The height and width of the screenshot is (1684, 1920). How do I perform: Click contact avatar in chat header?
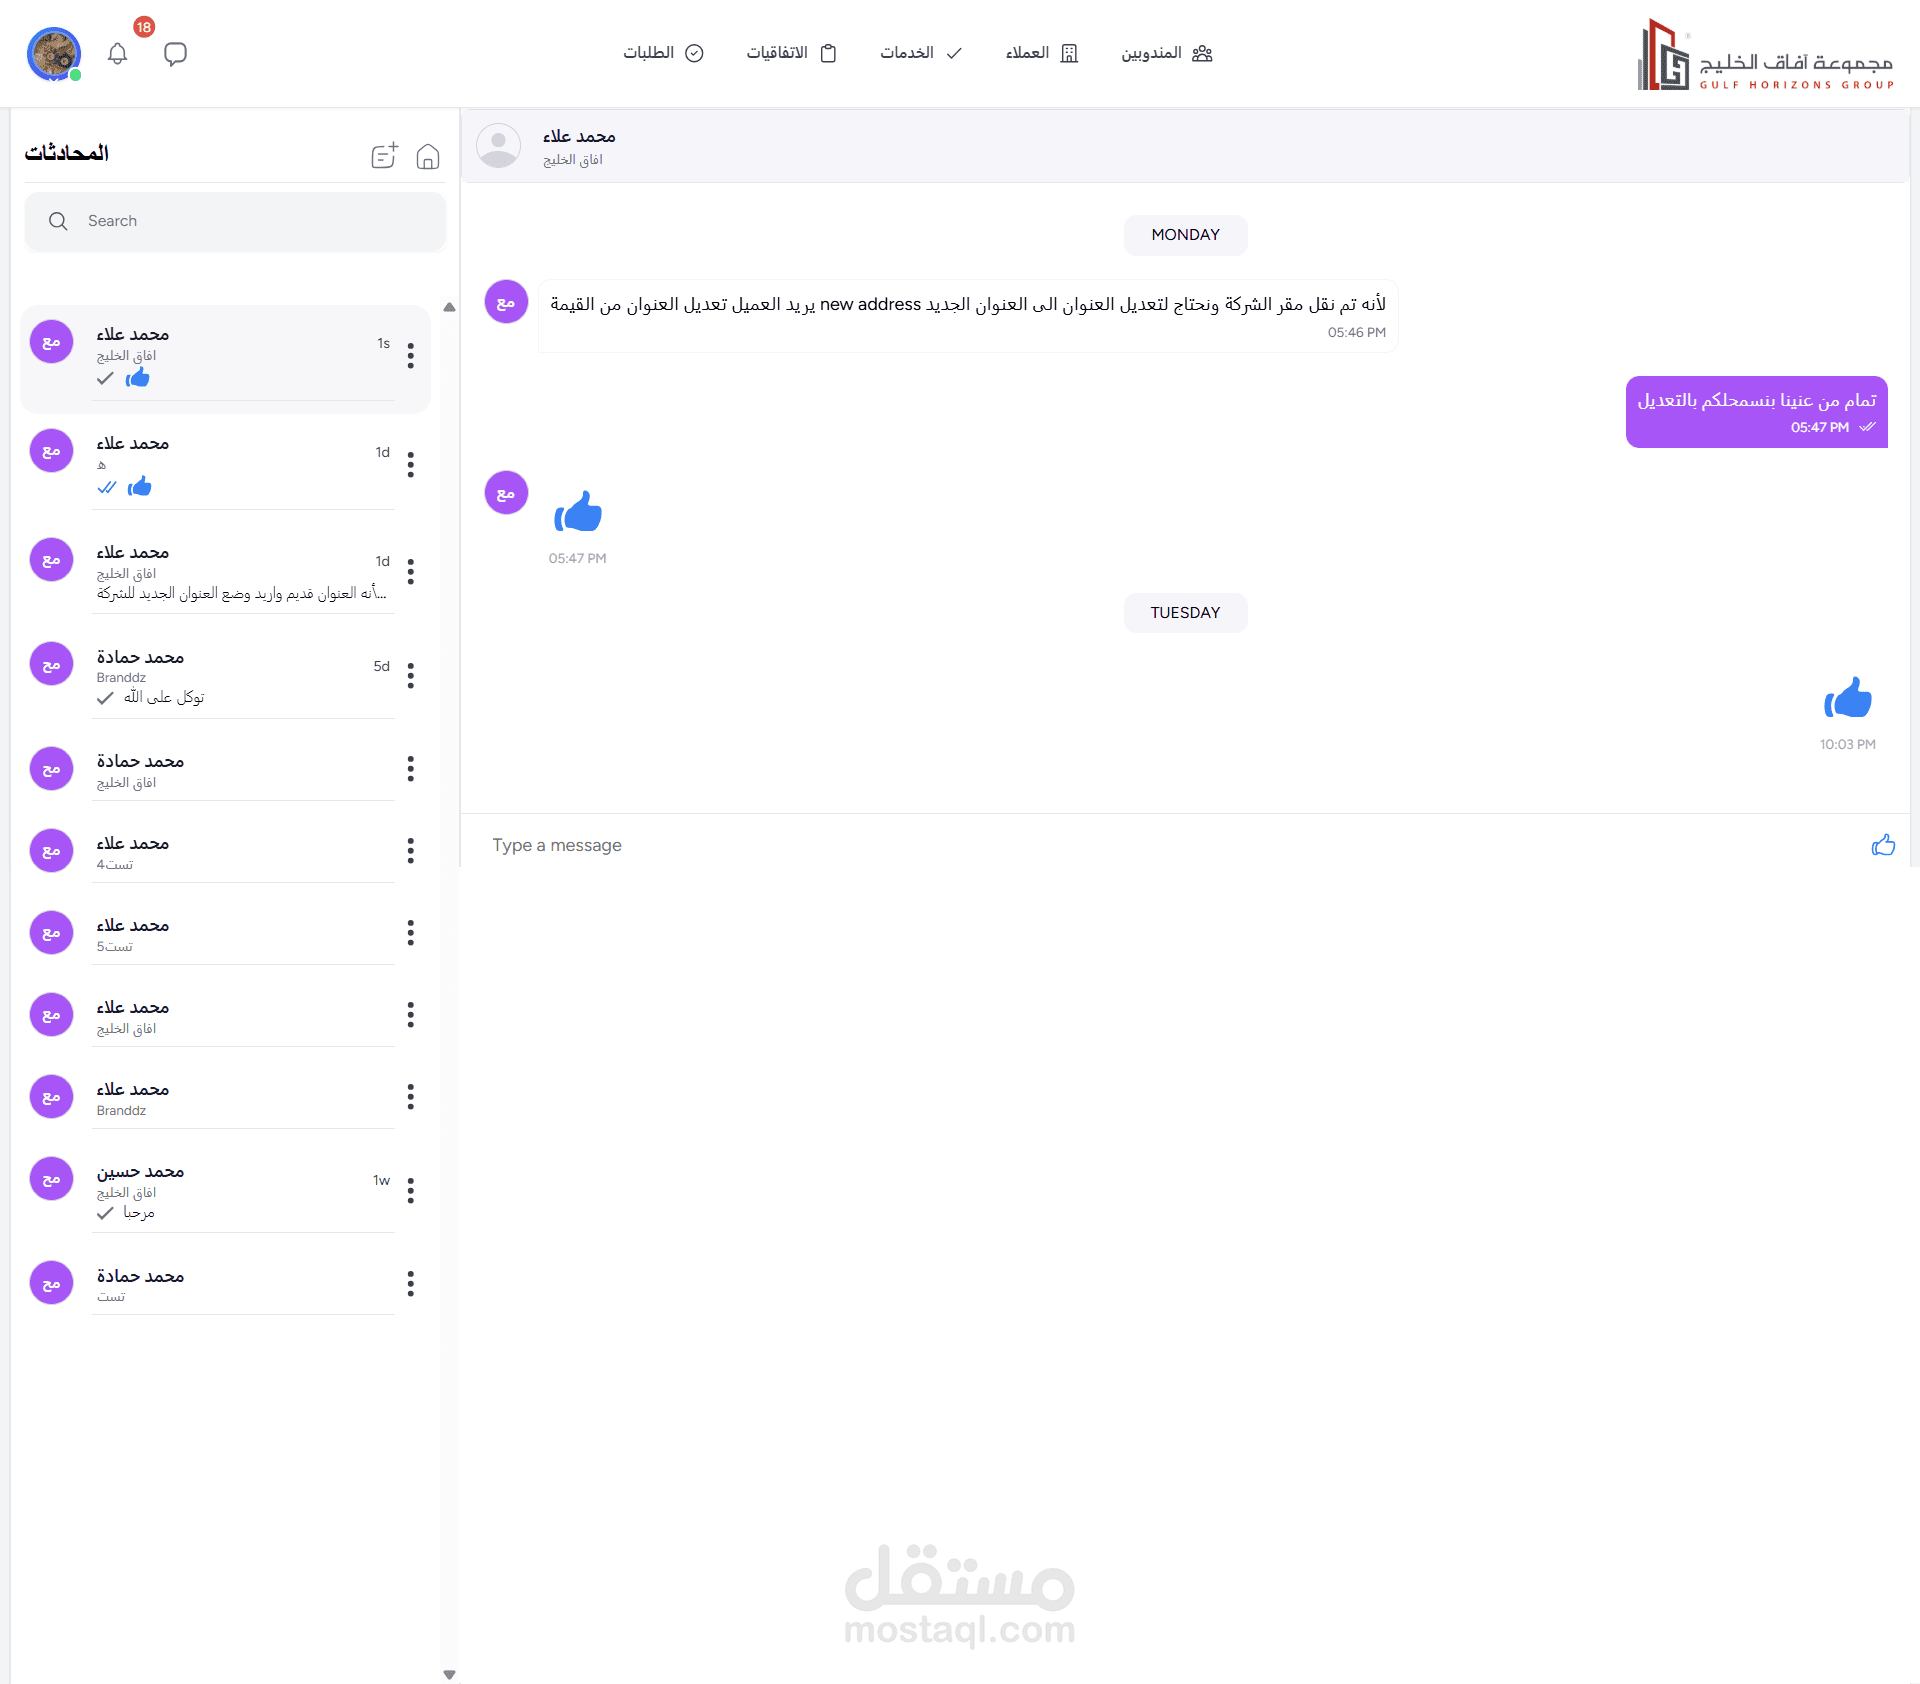coord(498,146)
